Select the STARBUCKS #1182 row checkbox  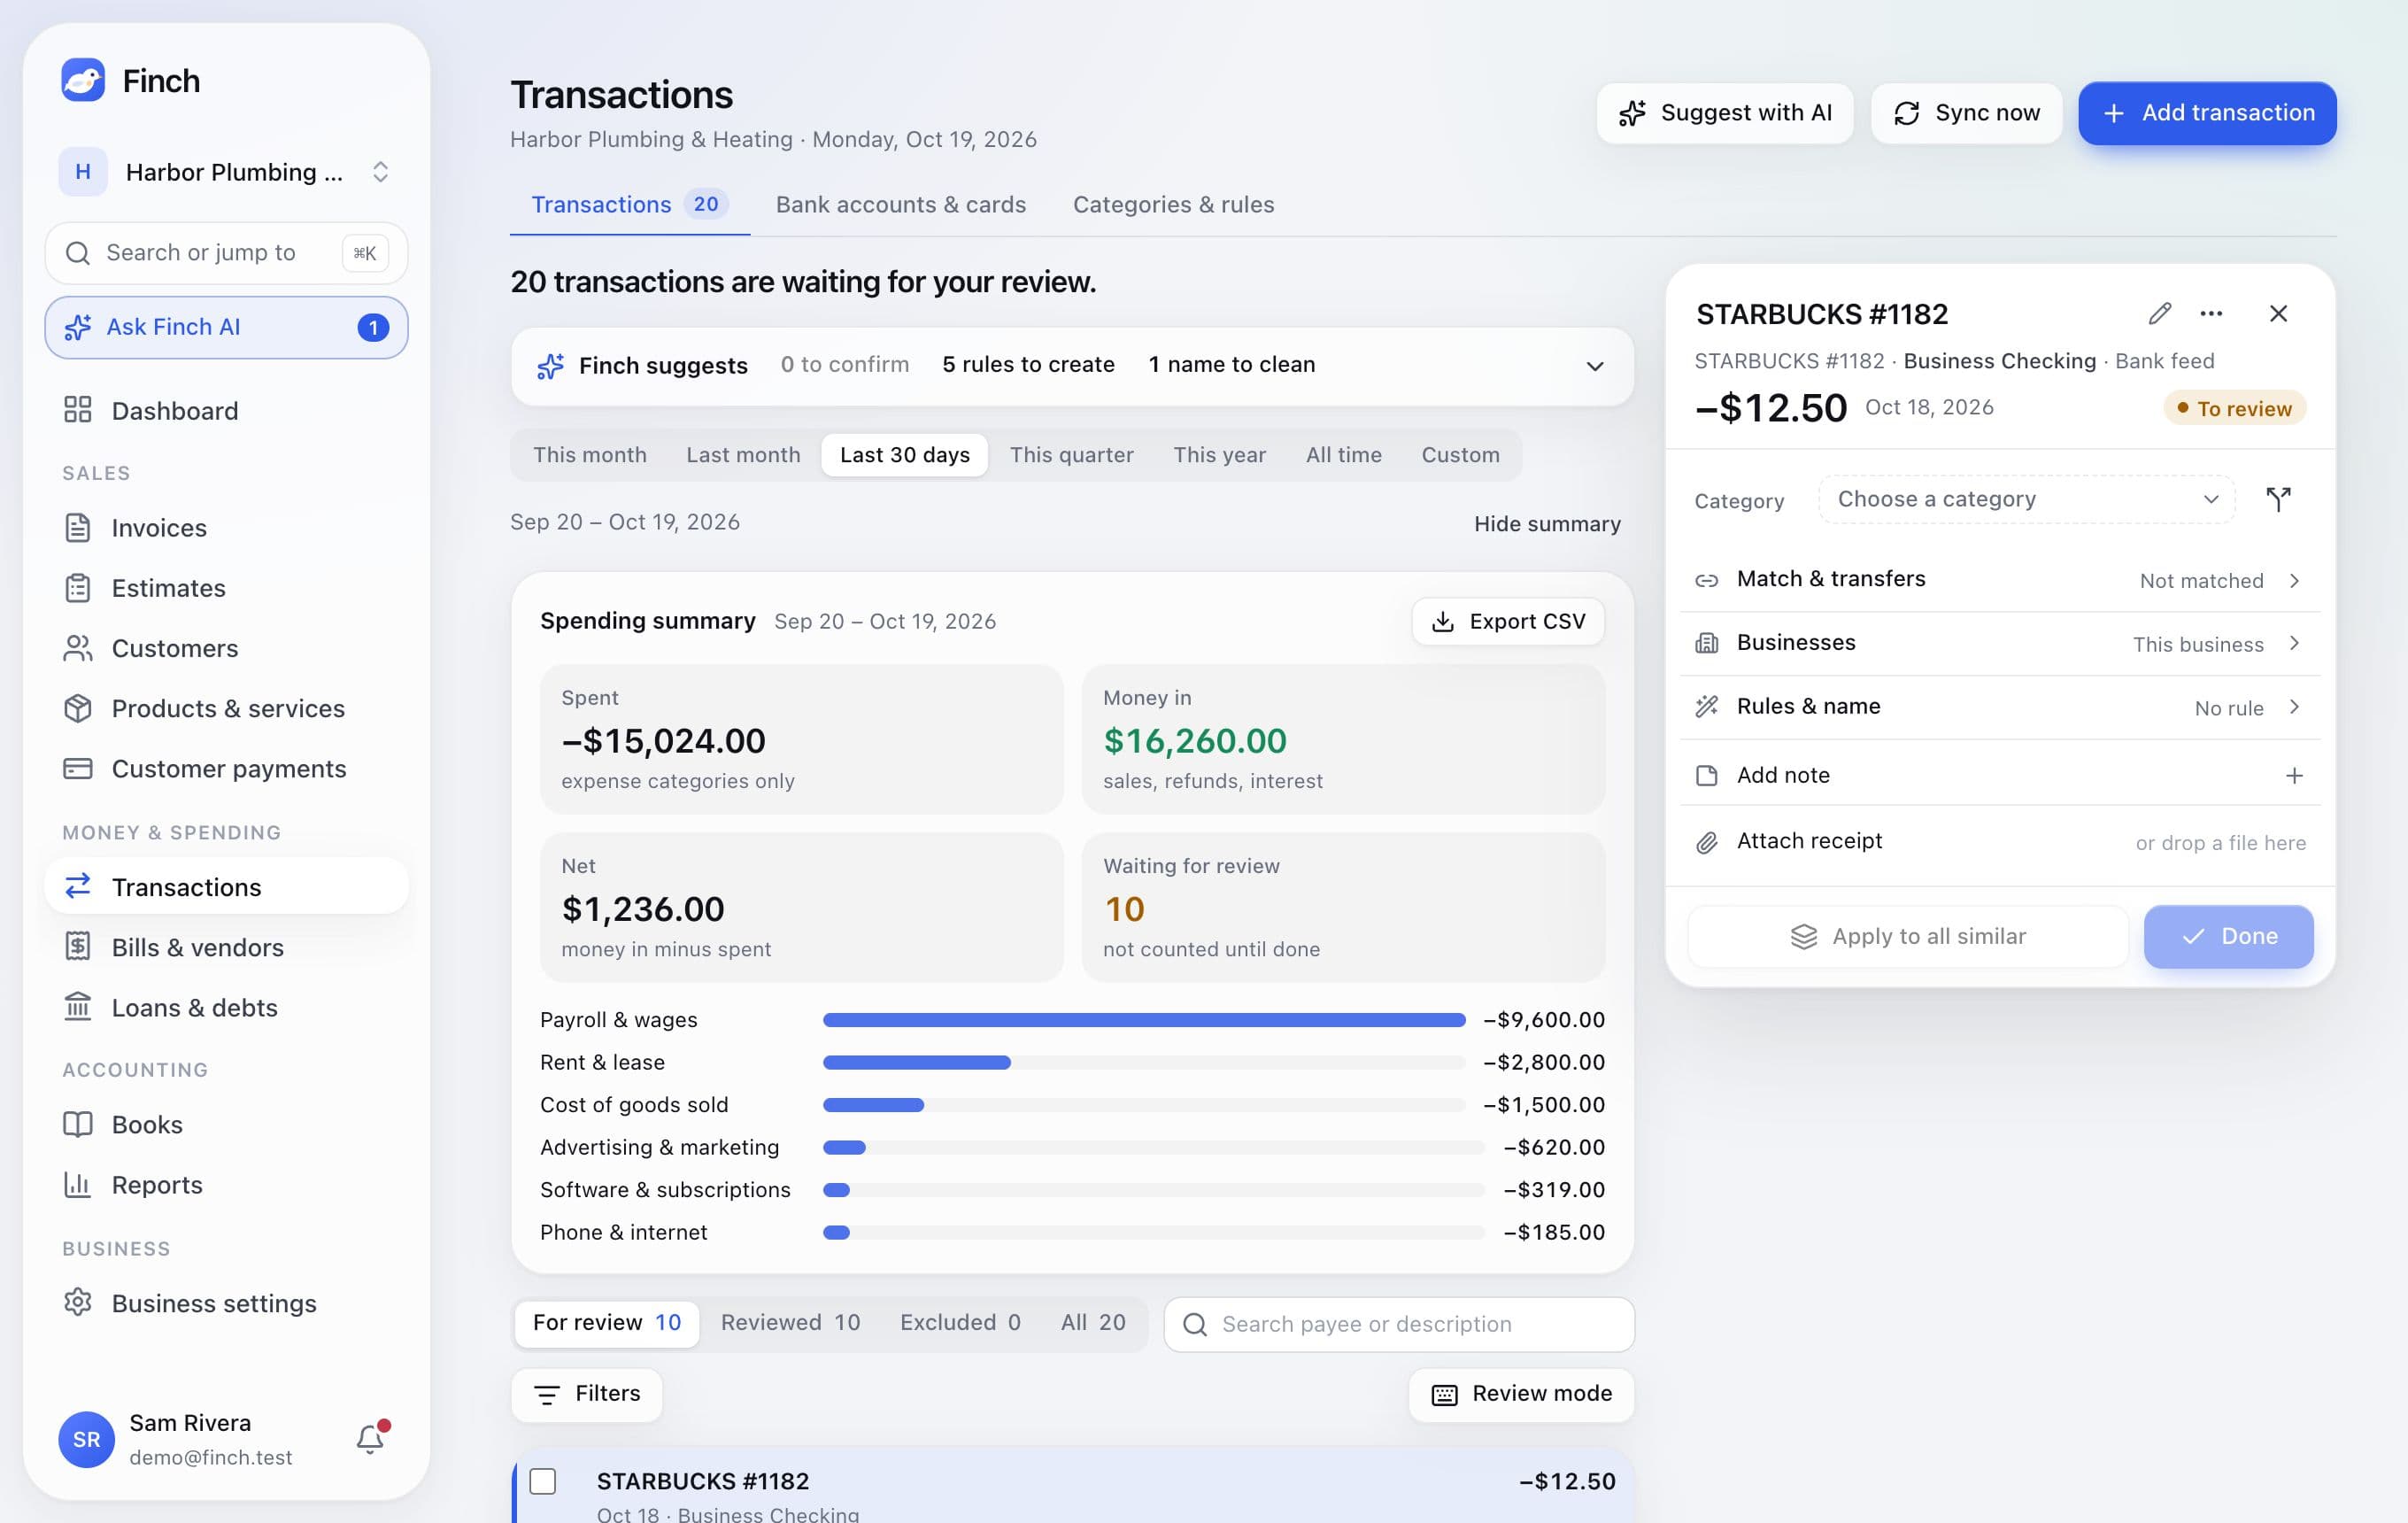tap(543, 1481)
